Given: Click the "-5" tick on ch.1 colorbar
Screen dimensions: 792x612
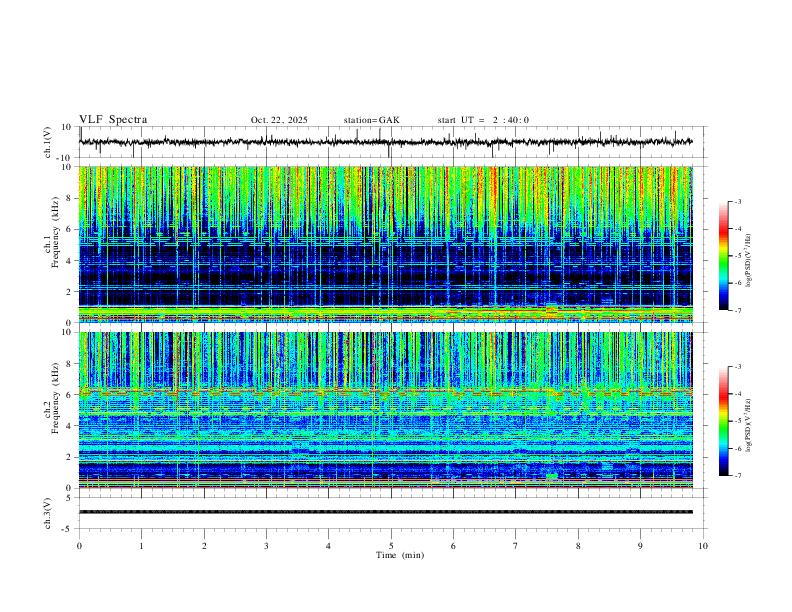Looking at the screenshot, I should coord(737,256).
